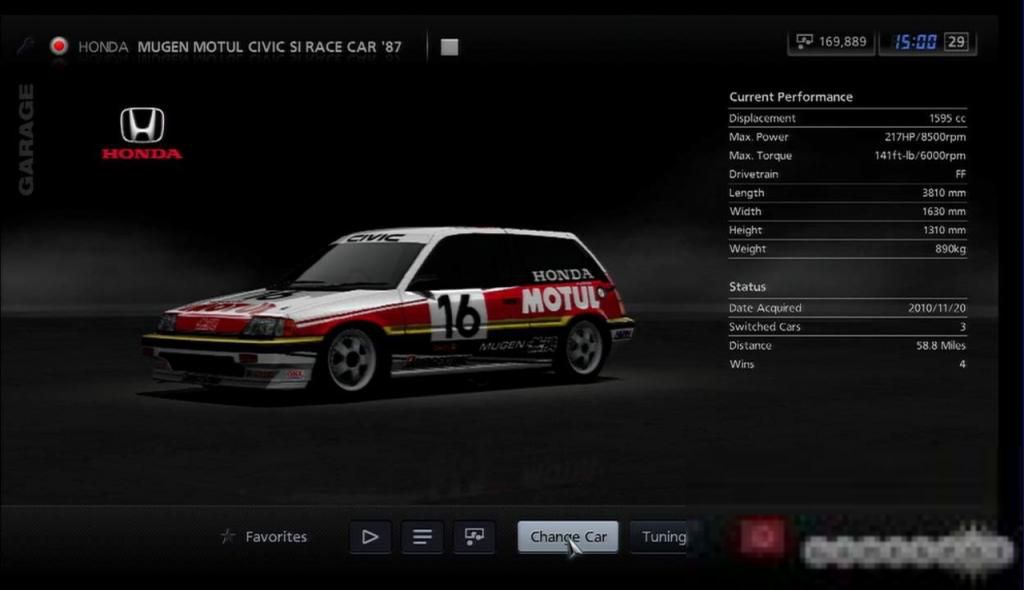Click the red dot car color indicator
The width and height of the screenshot is (1024, 590).
59,46
